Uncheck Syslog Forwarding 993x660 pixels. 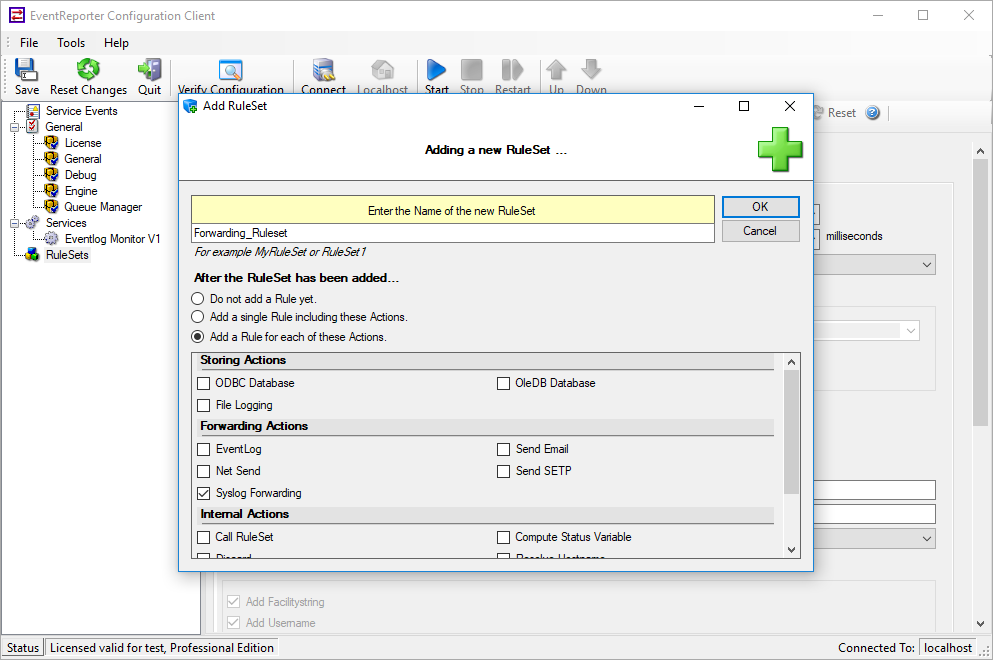[203, 493]
